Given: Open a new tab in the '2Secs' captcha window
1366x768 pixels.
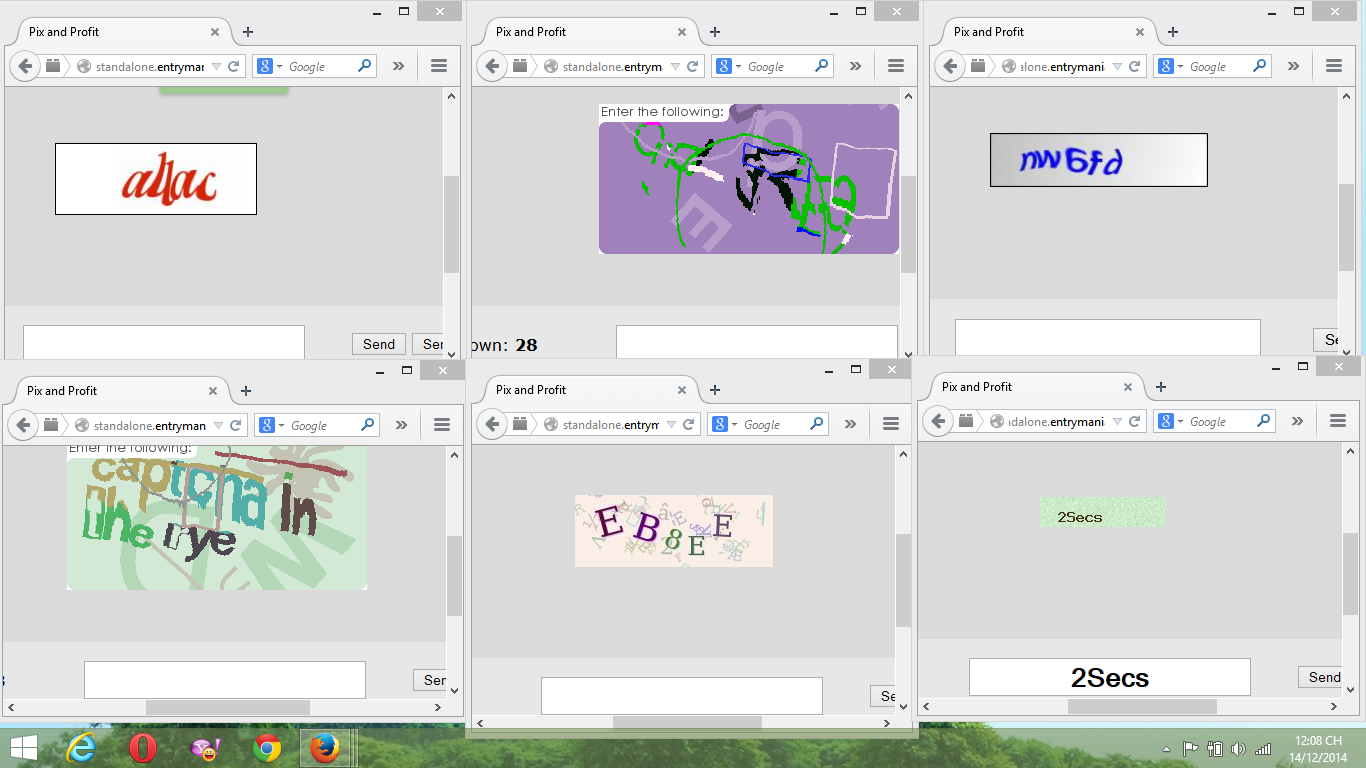Looking at the screenshot, I should tap(1161, 387).
